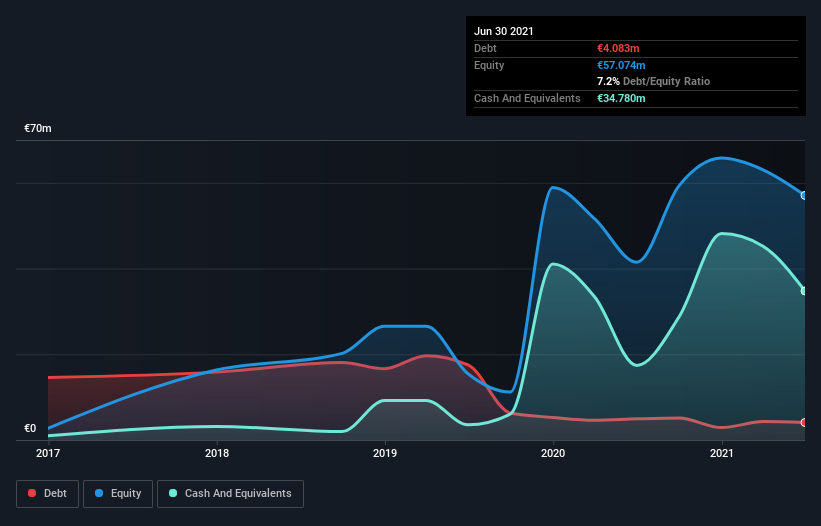This screenshot has height=526, width=821.
Task: Toggle the Debt series legend button
Action: (48, 494)
